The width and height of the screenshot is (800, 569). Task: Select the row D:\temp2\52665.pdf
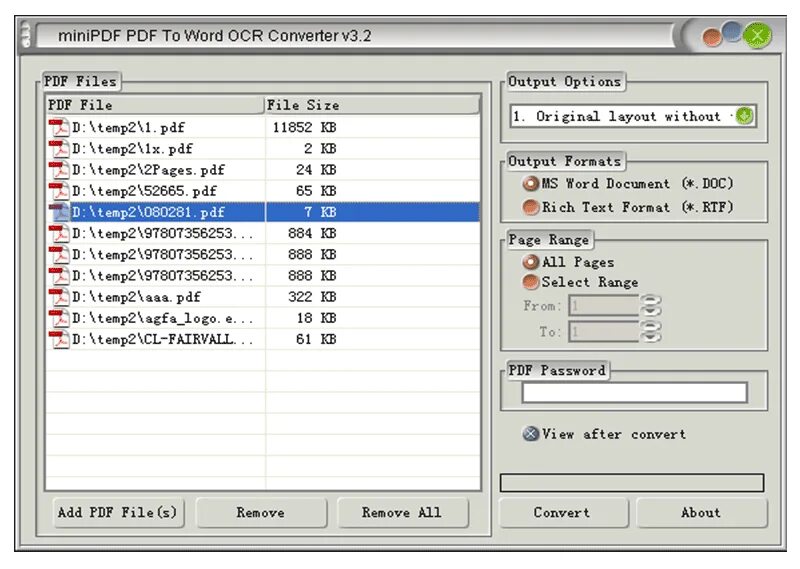click(263, 191)
